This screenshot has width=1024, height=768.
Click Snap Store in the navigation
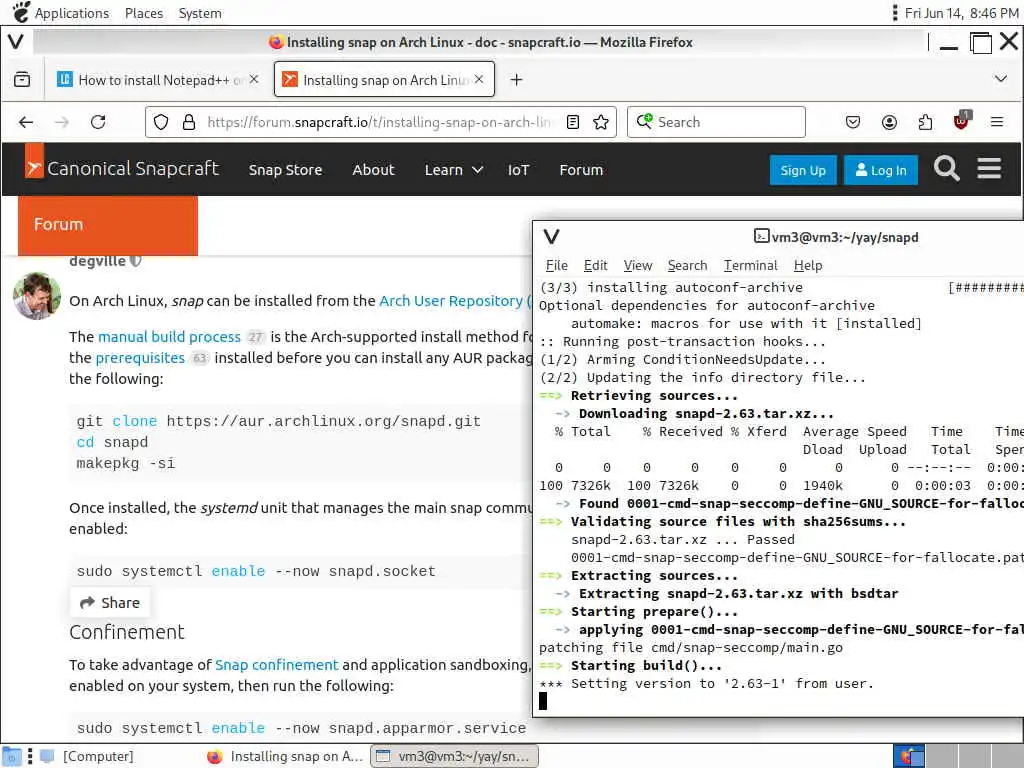click(x=285, y=170)
